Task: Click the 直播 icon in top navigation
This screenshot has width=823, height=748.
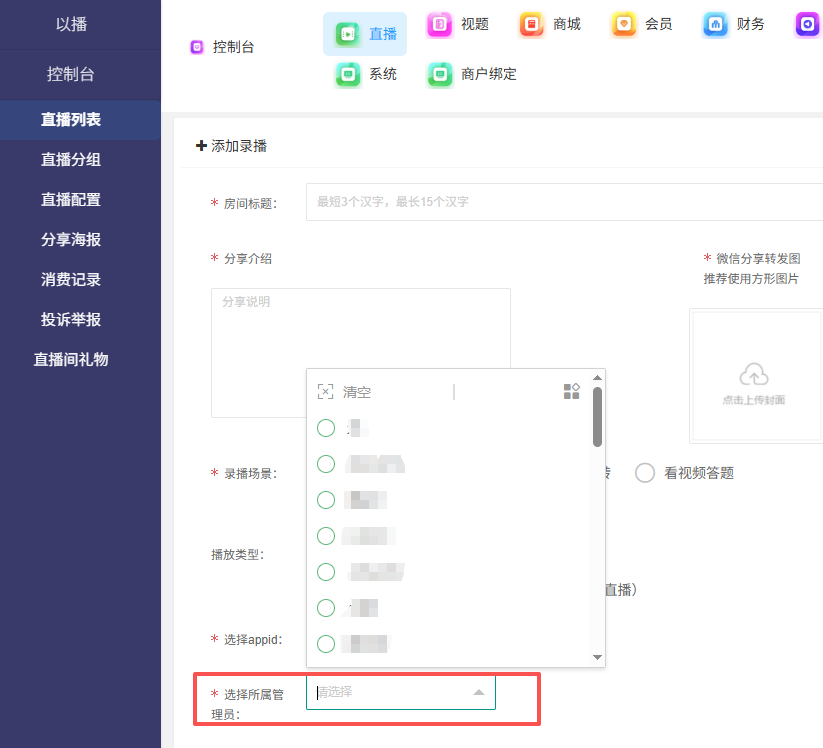Action: pyautogui.click(x=348, y=34)
